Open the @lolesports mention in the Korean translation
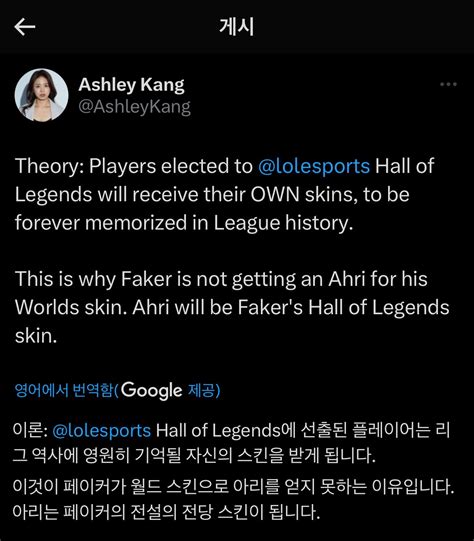This screenshot has width=474, height=541. point(101,431)
